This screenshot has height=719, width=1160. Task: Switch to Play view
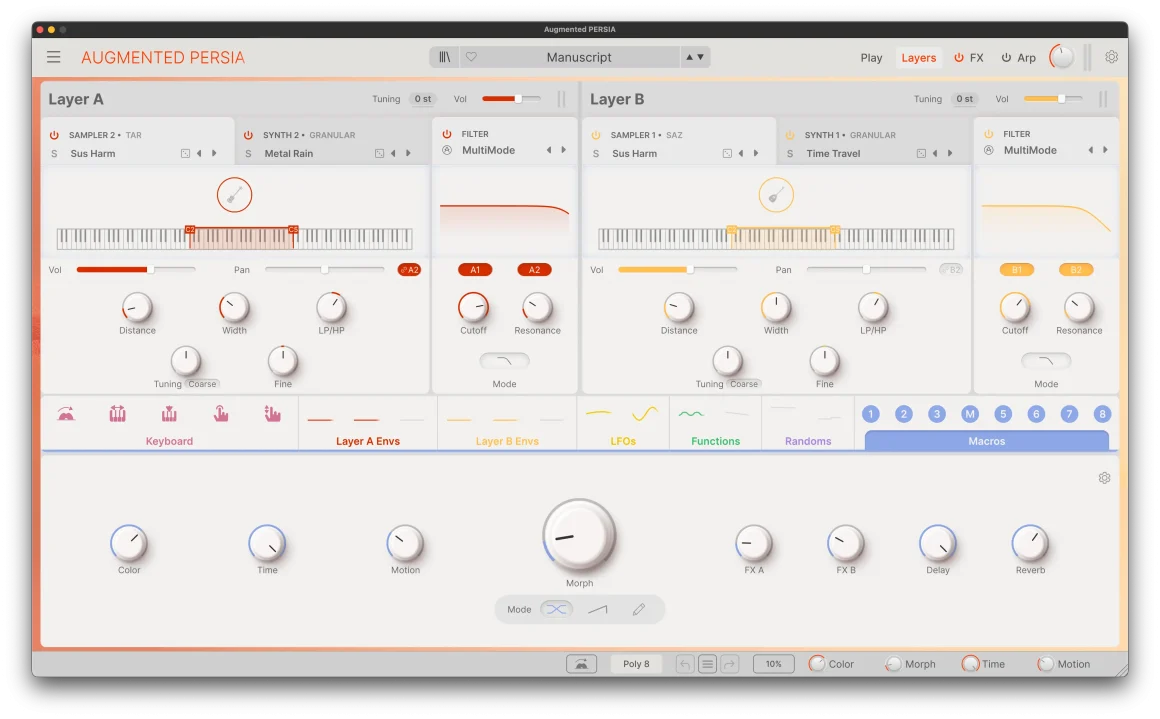coord(871,57)
